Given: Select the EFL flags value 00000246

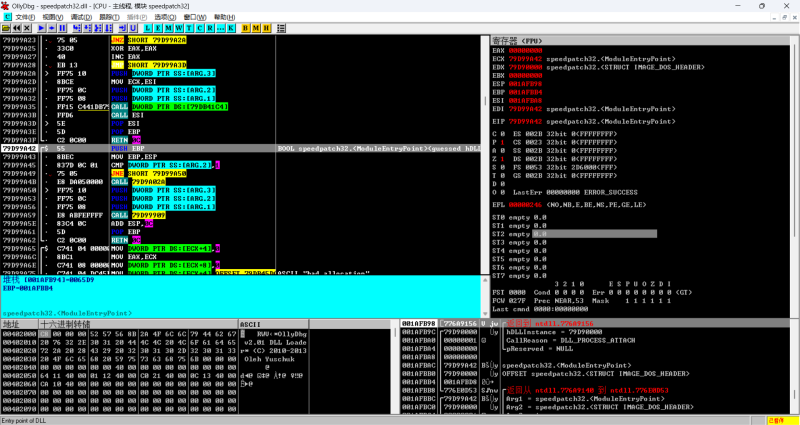Looking at the screenshot, I should [525, 204].
